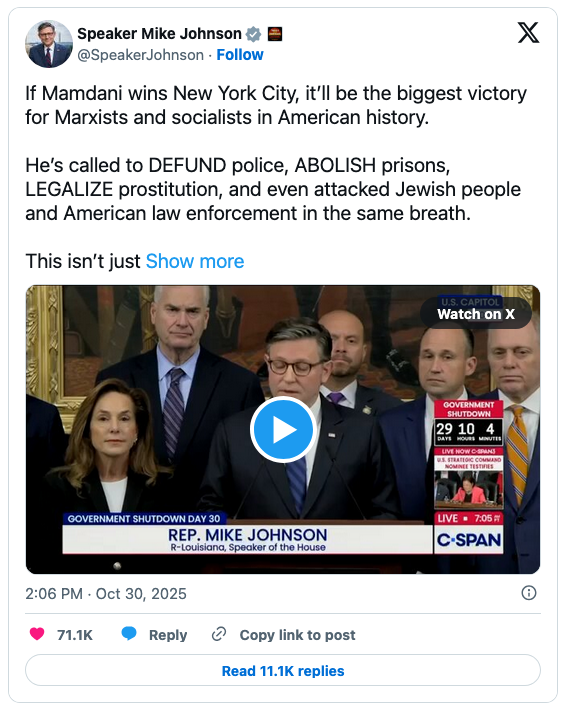Click the affiliation badge beside the verified checkmark
The image size is (568, 709).
coord(275,34)
